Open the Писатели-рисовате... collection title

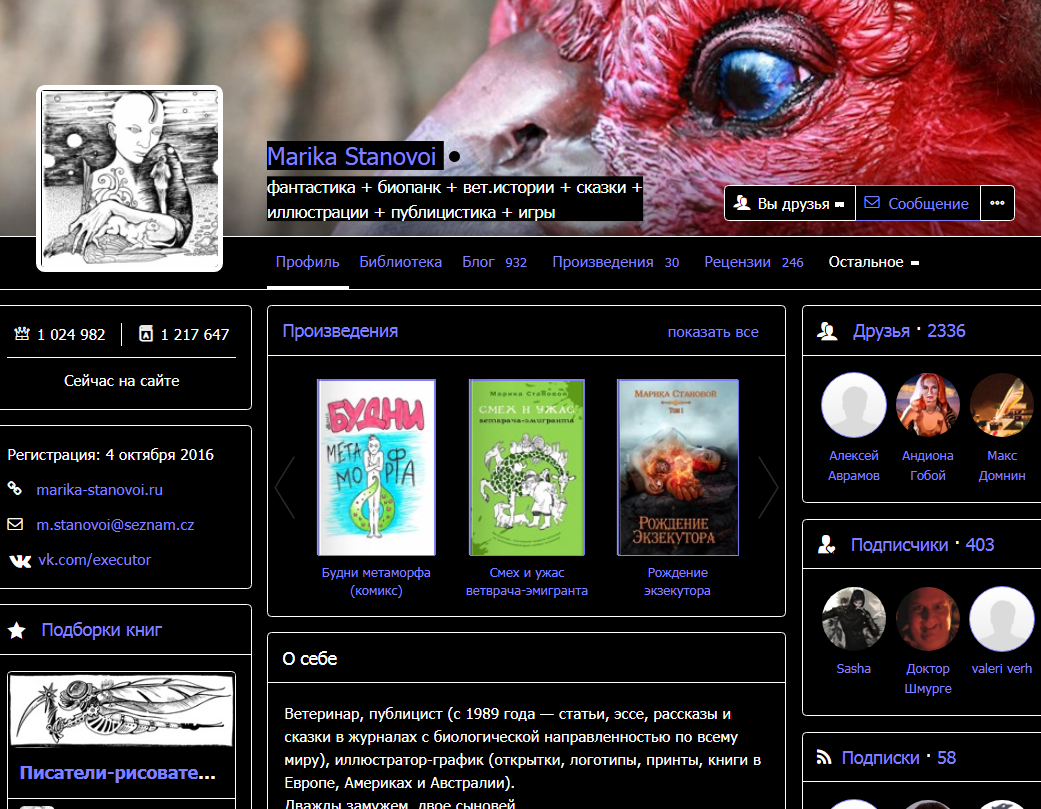click(x=118, y=772)
